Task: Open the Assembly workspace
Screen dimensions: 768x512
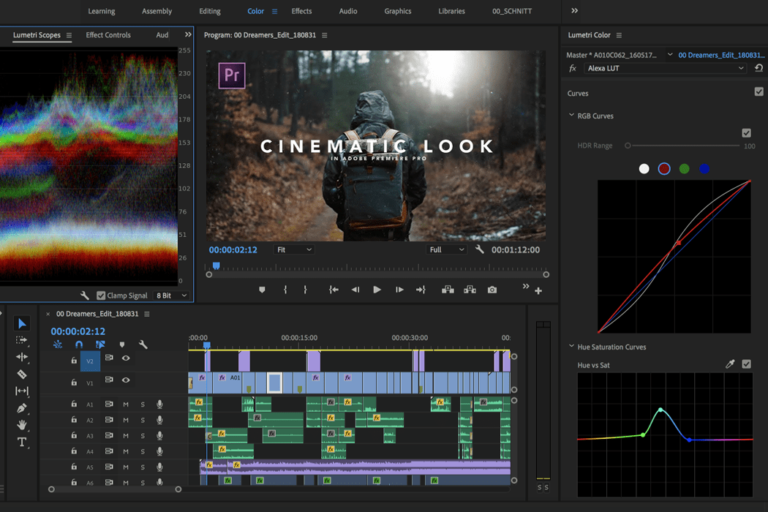Action: pos(157,11)
